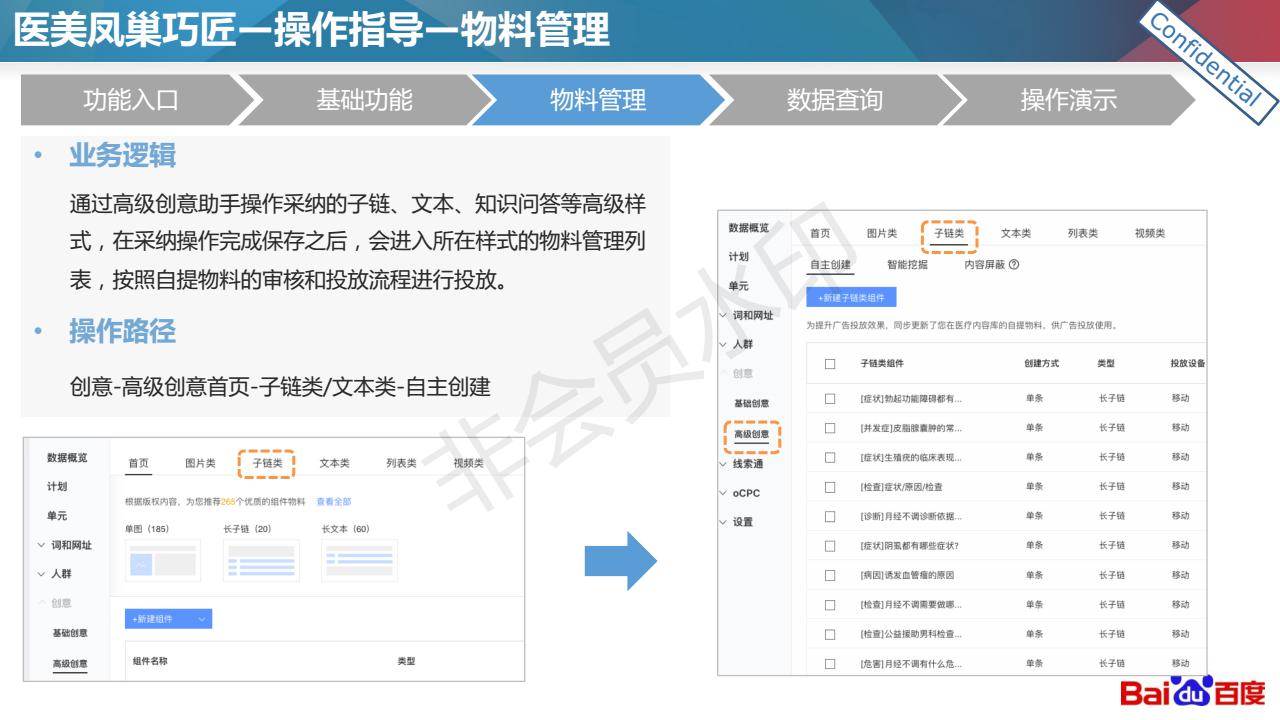The width and height of the screenshot is (1280, 720).
Task: Expand 线索通 in the sidebar
Action: pos(724,464)
